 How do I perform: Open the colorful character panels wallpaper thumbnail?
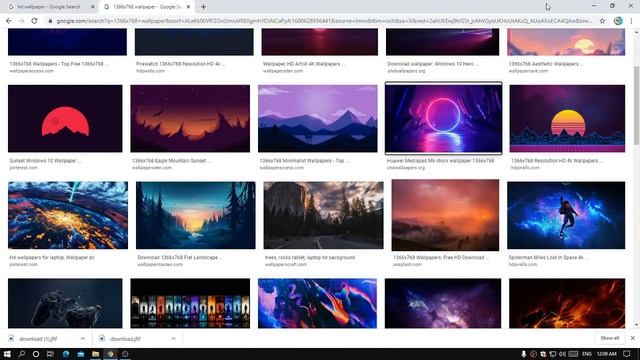point(190,303)
